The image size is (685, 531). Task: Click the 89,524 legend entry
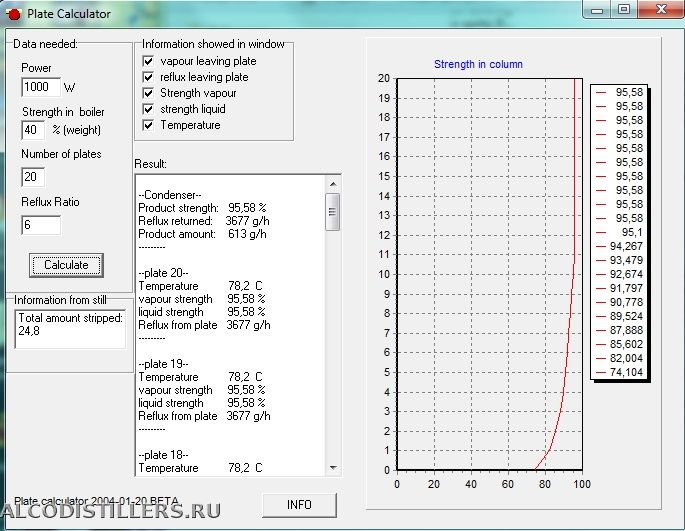pyautogui.click(x=619, y=316)
